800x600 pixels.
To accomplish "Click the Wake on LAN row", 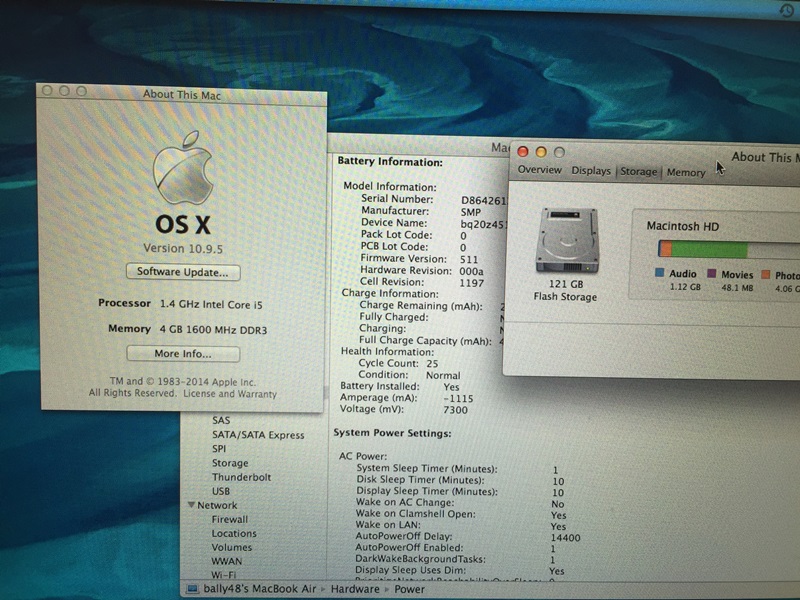I will point(461,526).
